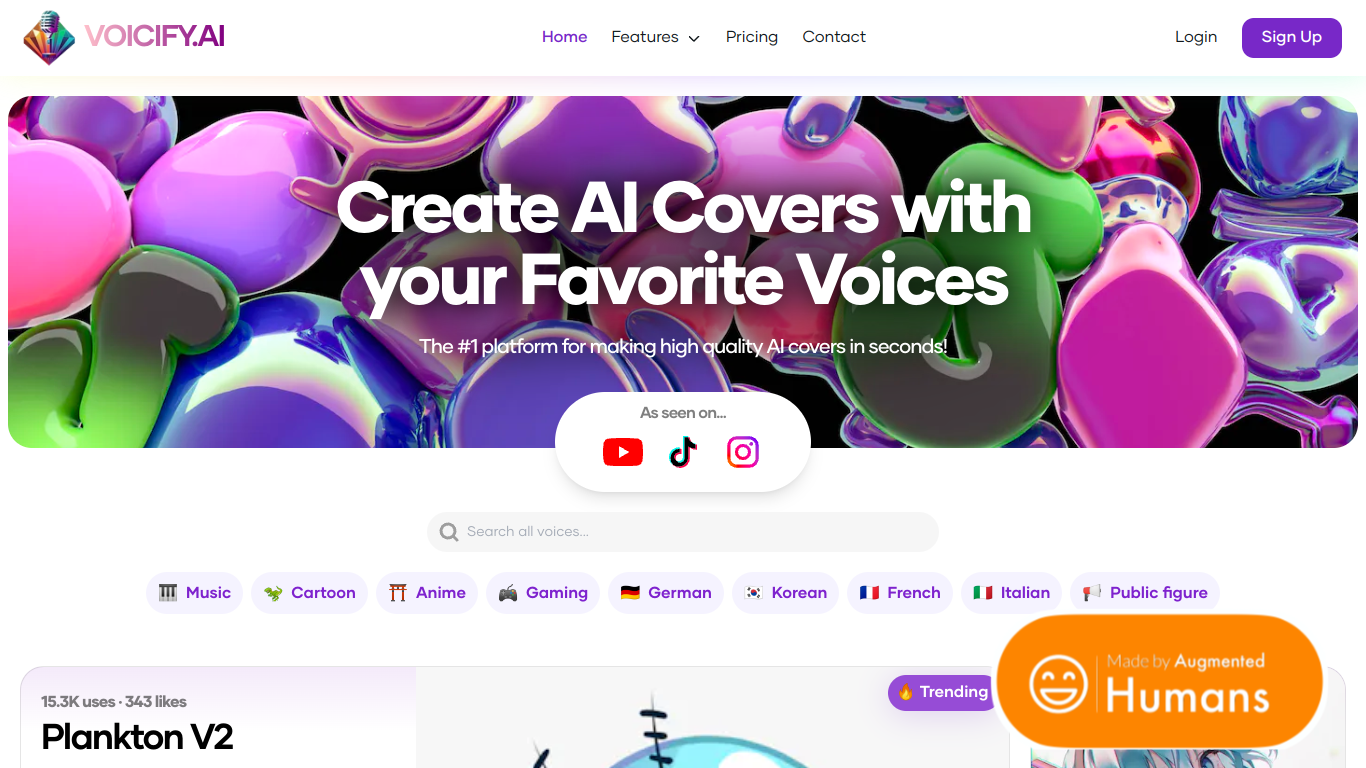Open the YouTube icon under As seen on

pos(623,452)
